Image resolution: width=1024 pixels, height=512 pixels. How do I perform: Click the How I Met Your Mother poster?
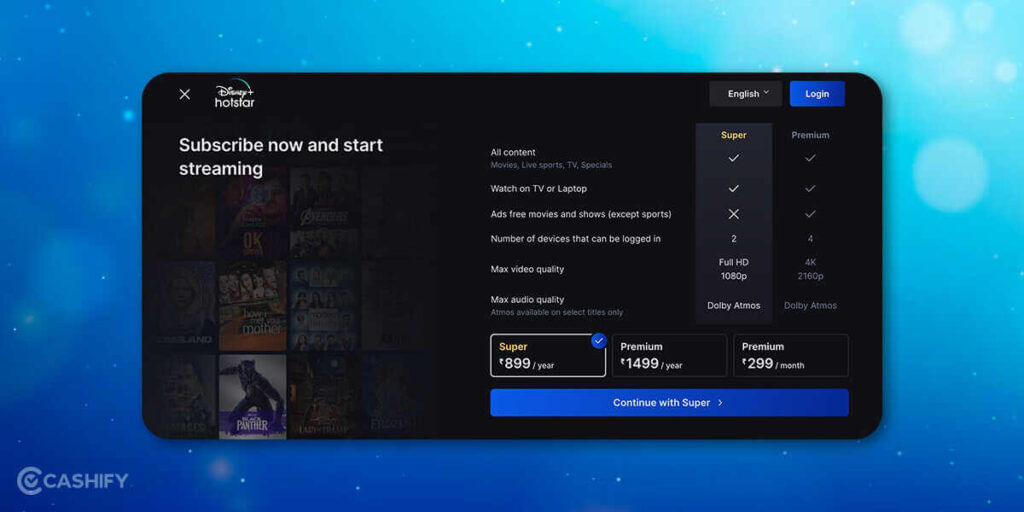pyautogui.click(x=253, y=306)
